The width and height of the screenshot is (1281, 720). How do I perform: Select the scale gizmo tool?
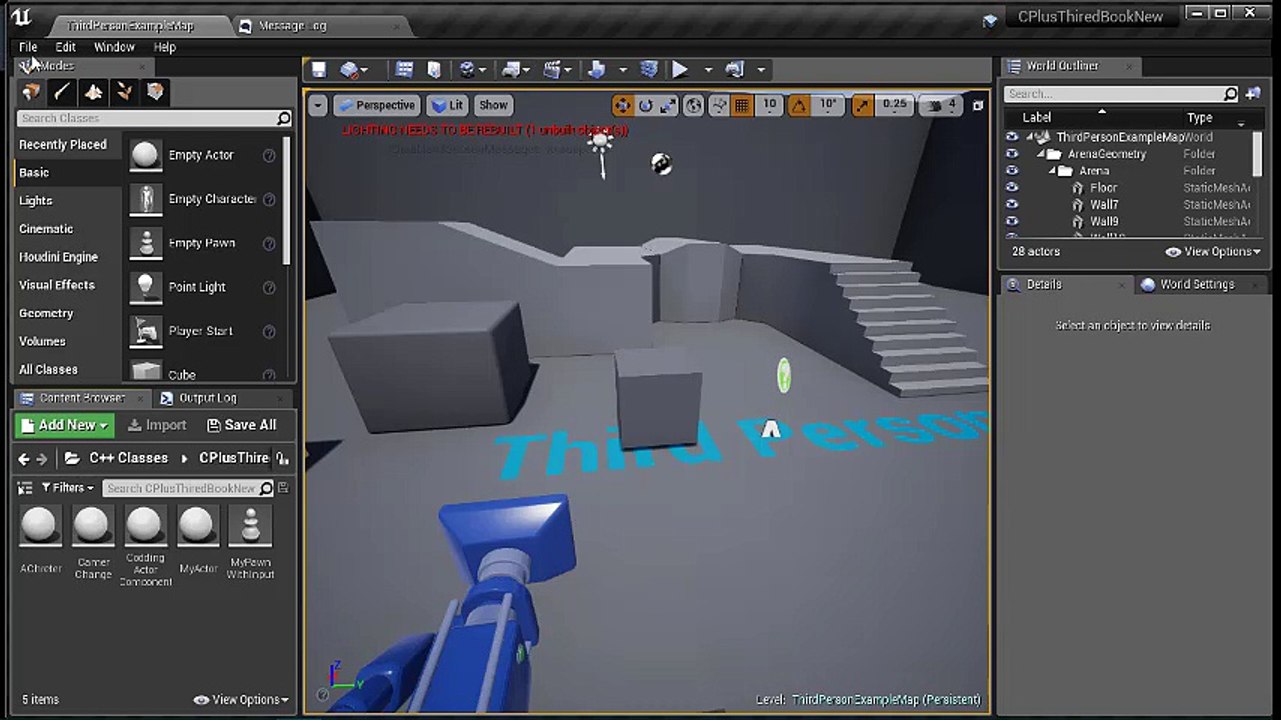(668, 105)
